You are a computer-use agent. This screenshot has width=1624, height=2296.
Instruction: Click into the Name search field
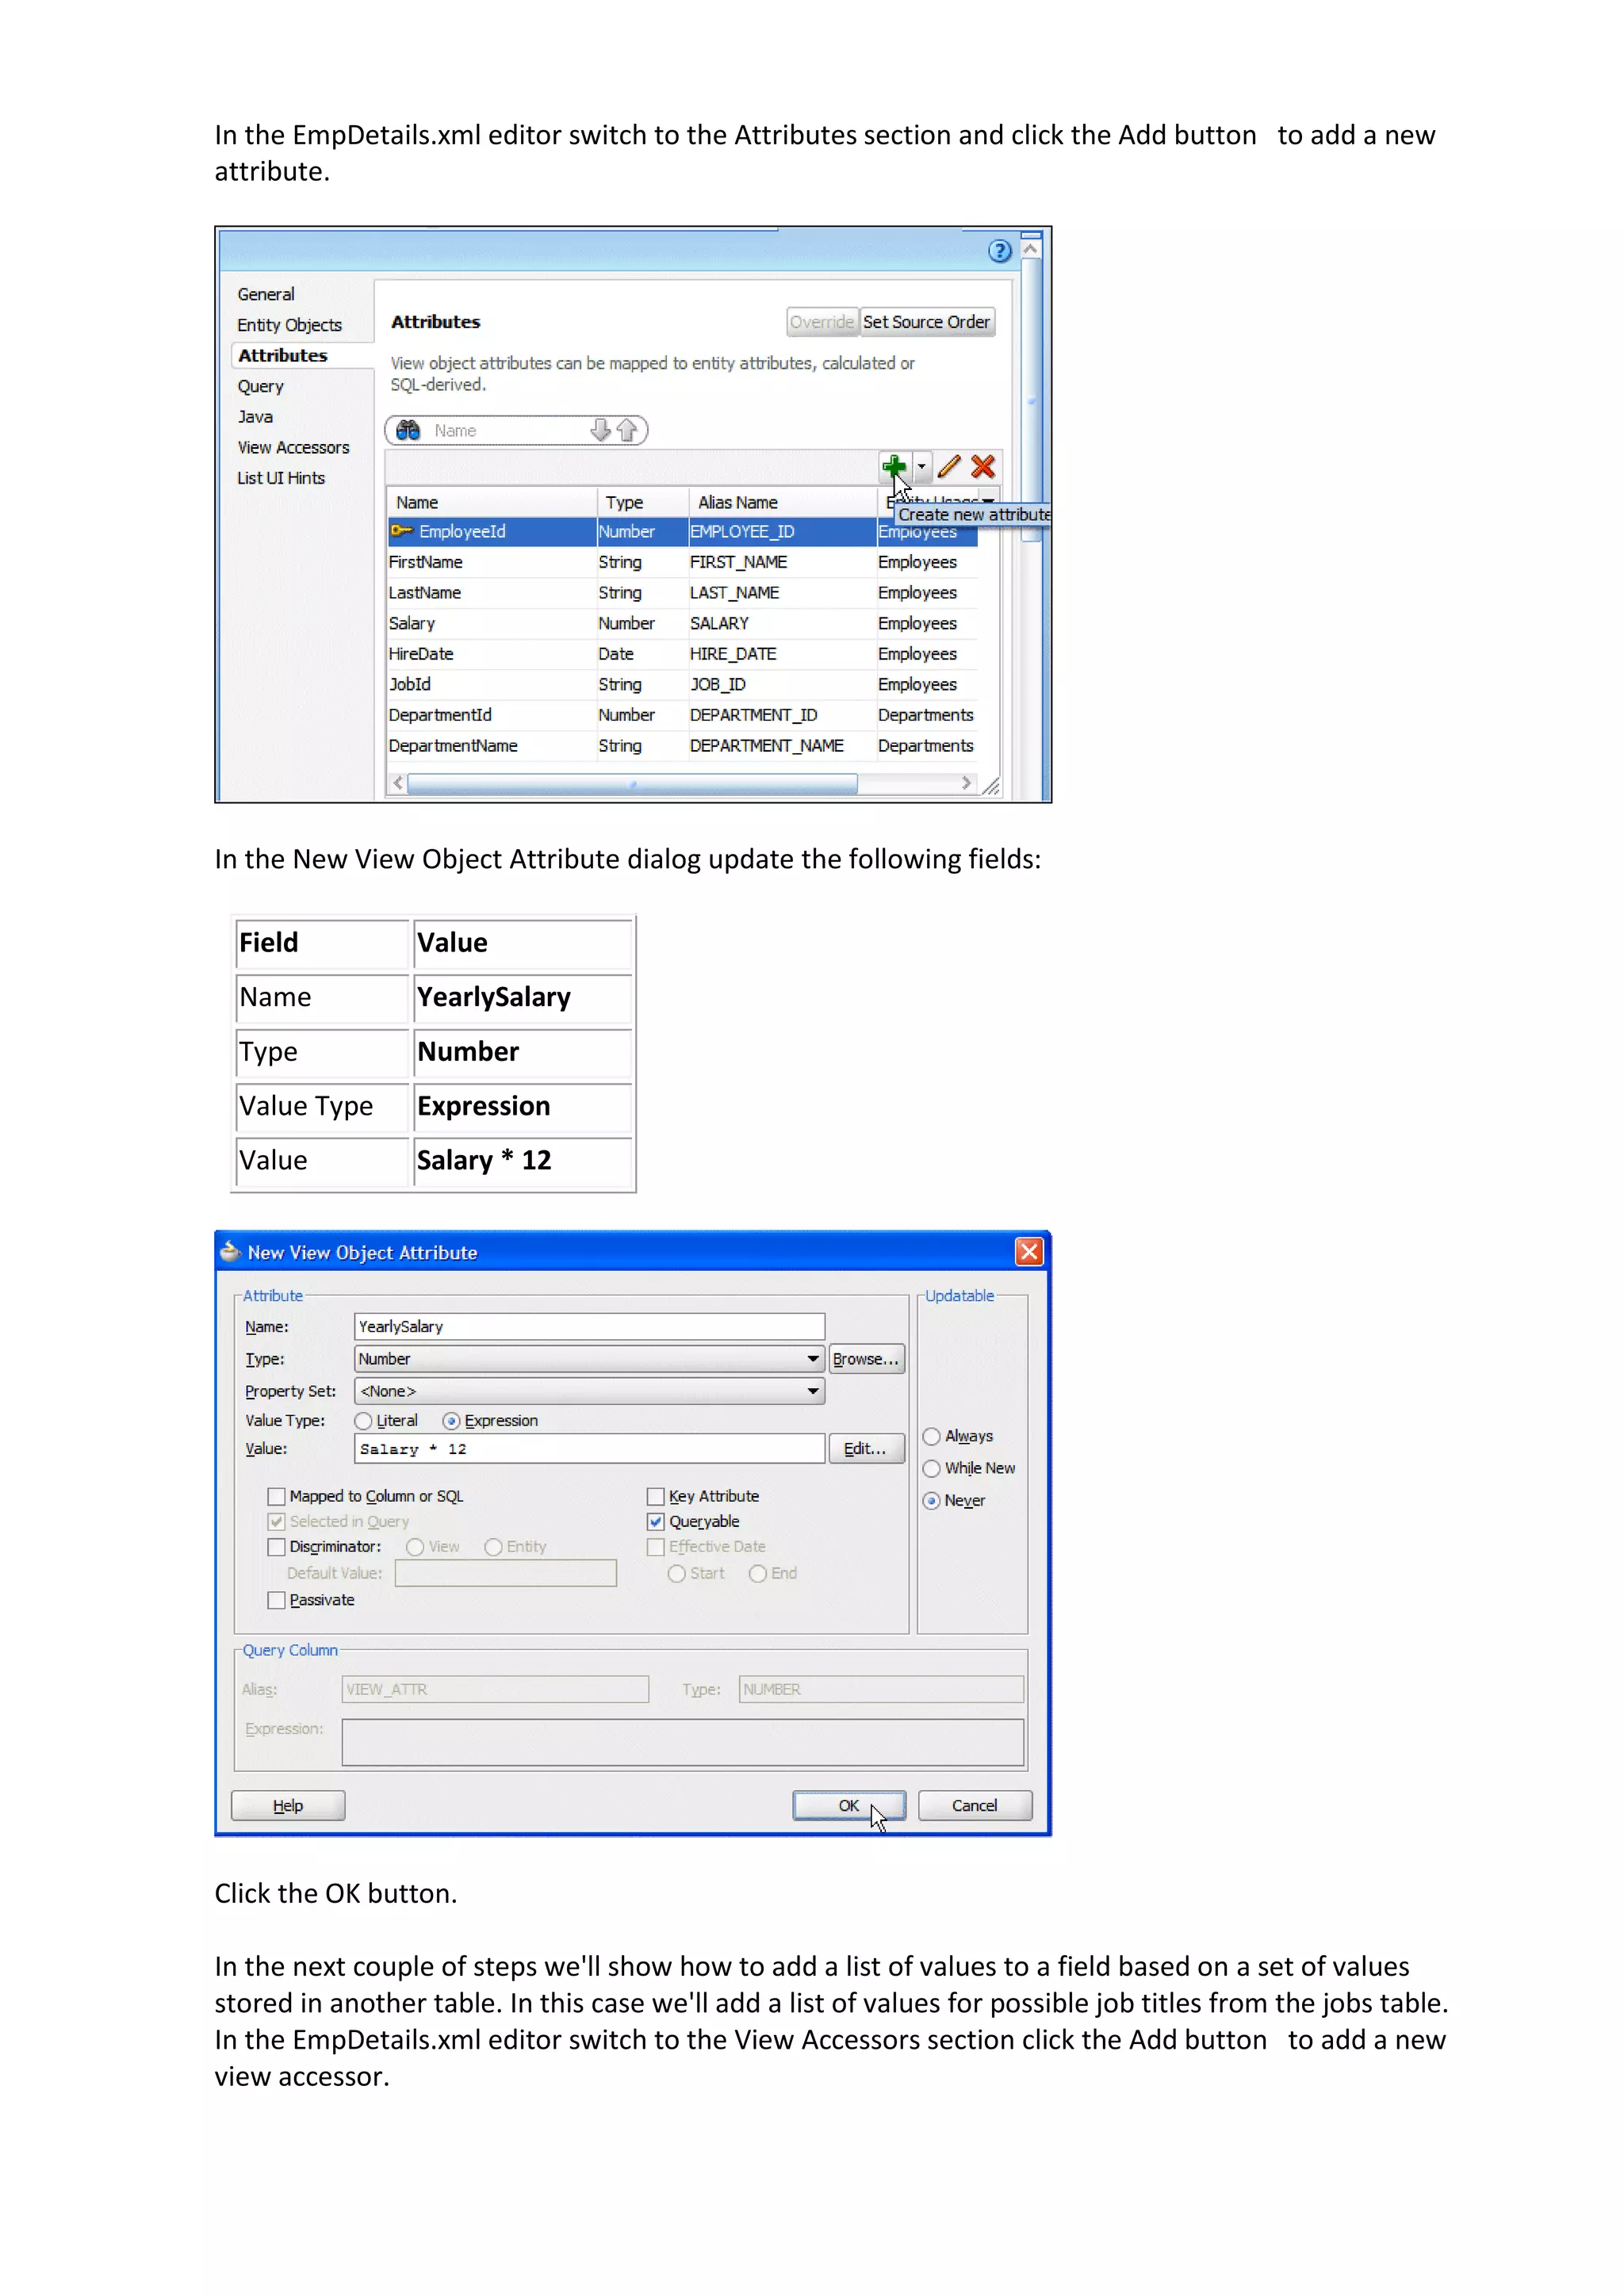point(508,430)
